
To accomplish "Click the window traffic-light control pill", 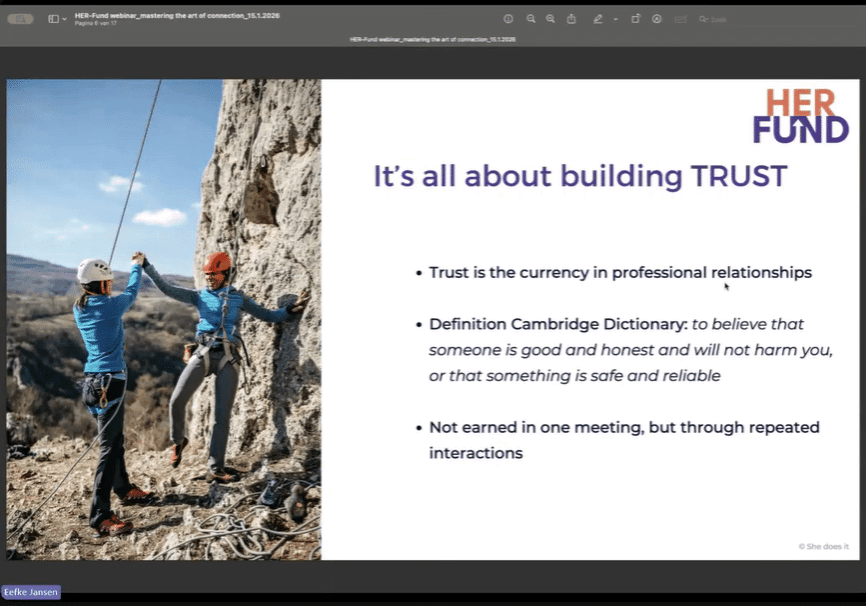I will (x=21, y=19).
